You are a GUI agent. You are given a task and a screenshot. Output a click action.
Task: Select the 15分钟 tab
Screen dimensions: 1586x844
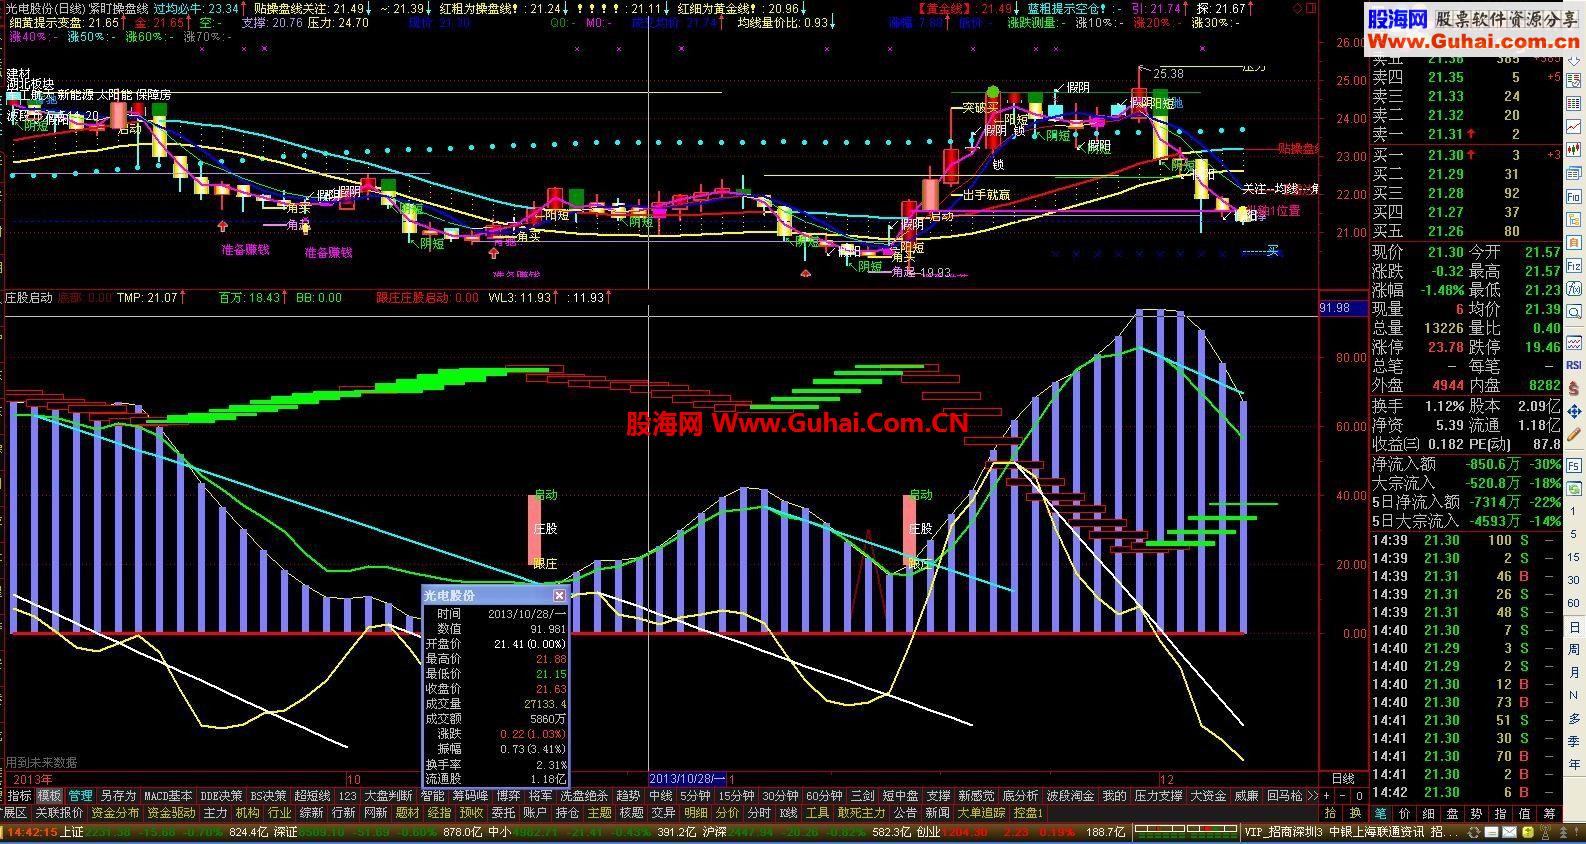coord(736,796)
